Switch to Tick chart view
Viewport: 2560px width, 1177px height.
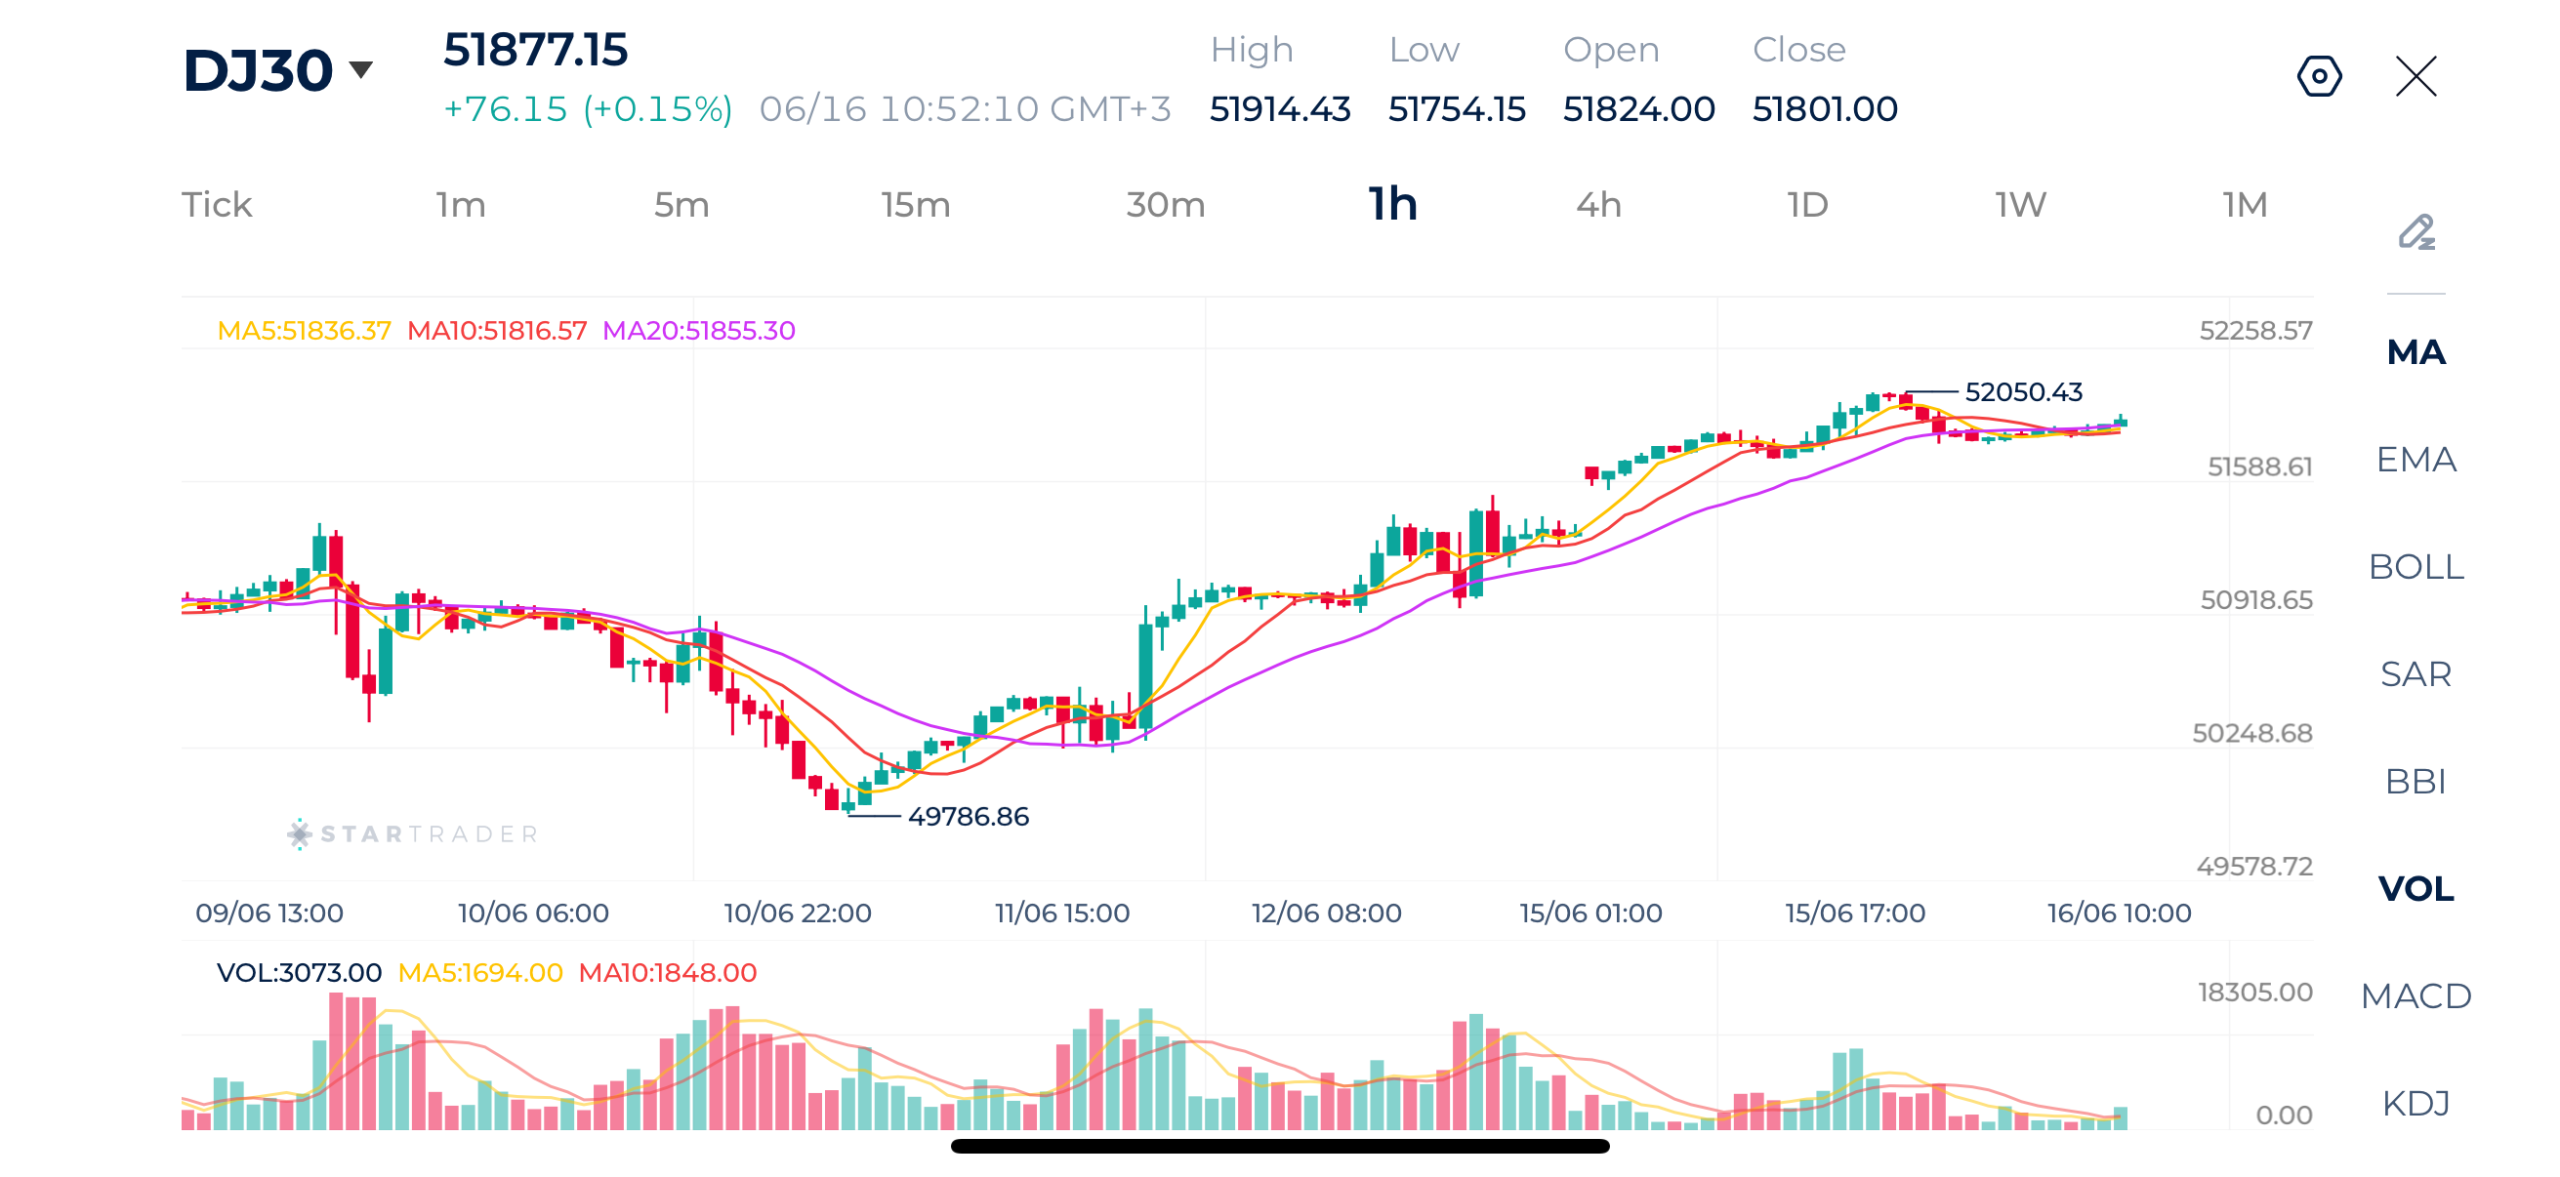coord(216,204)
